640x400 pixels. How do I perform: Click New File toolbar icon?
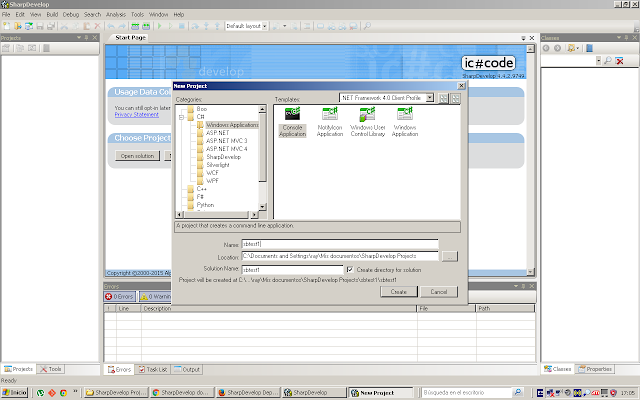coord(7,26)
